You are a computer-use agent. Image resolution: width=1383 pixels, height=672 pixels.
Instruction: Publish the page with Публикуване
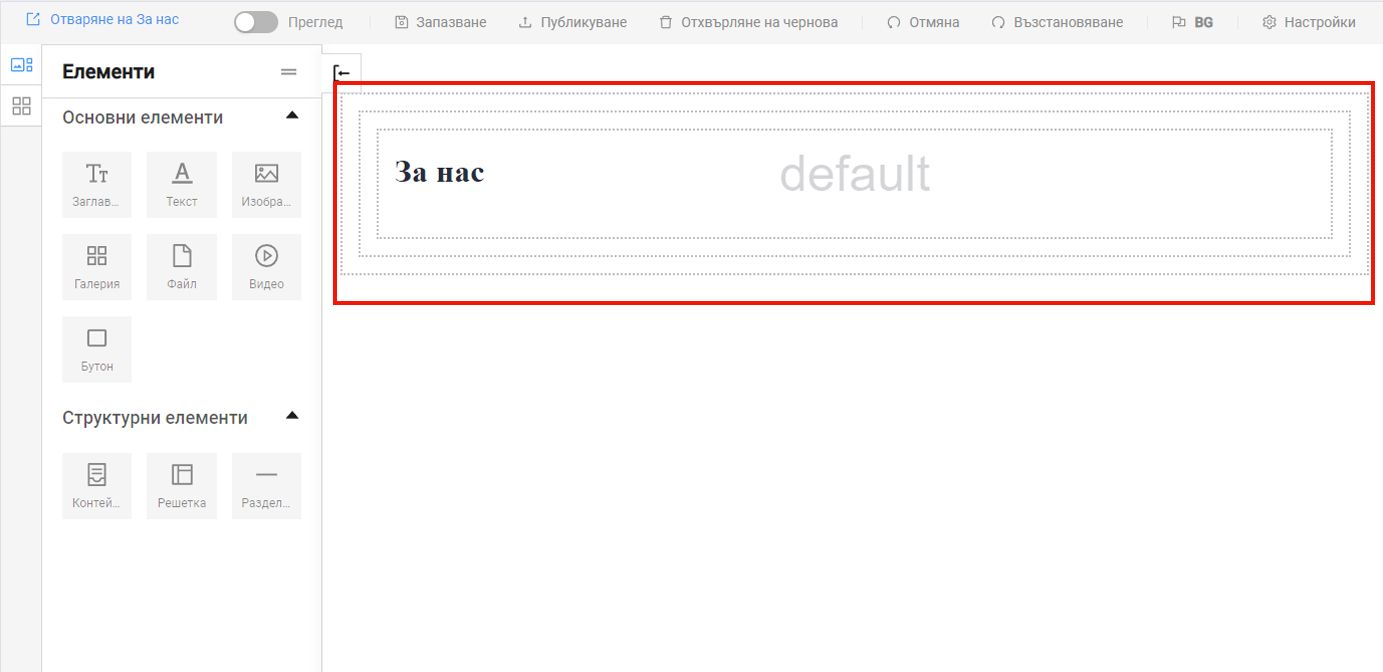(573, 21)
